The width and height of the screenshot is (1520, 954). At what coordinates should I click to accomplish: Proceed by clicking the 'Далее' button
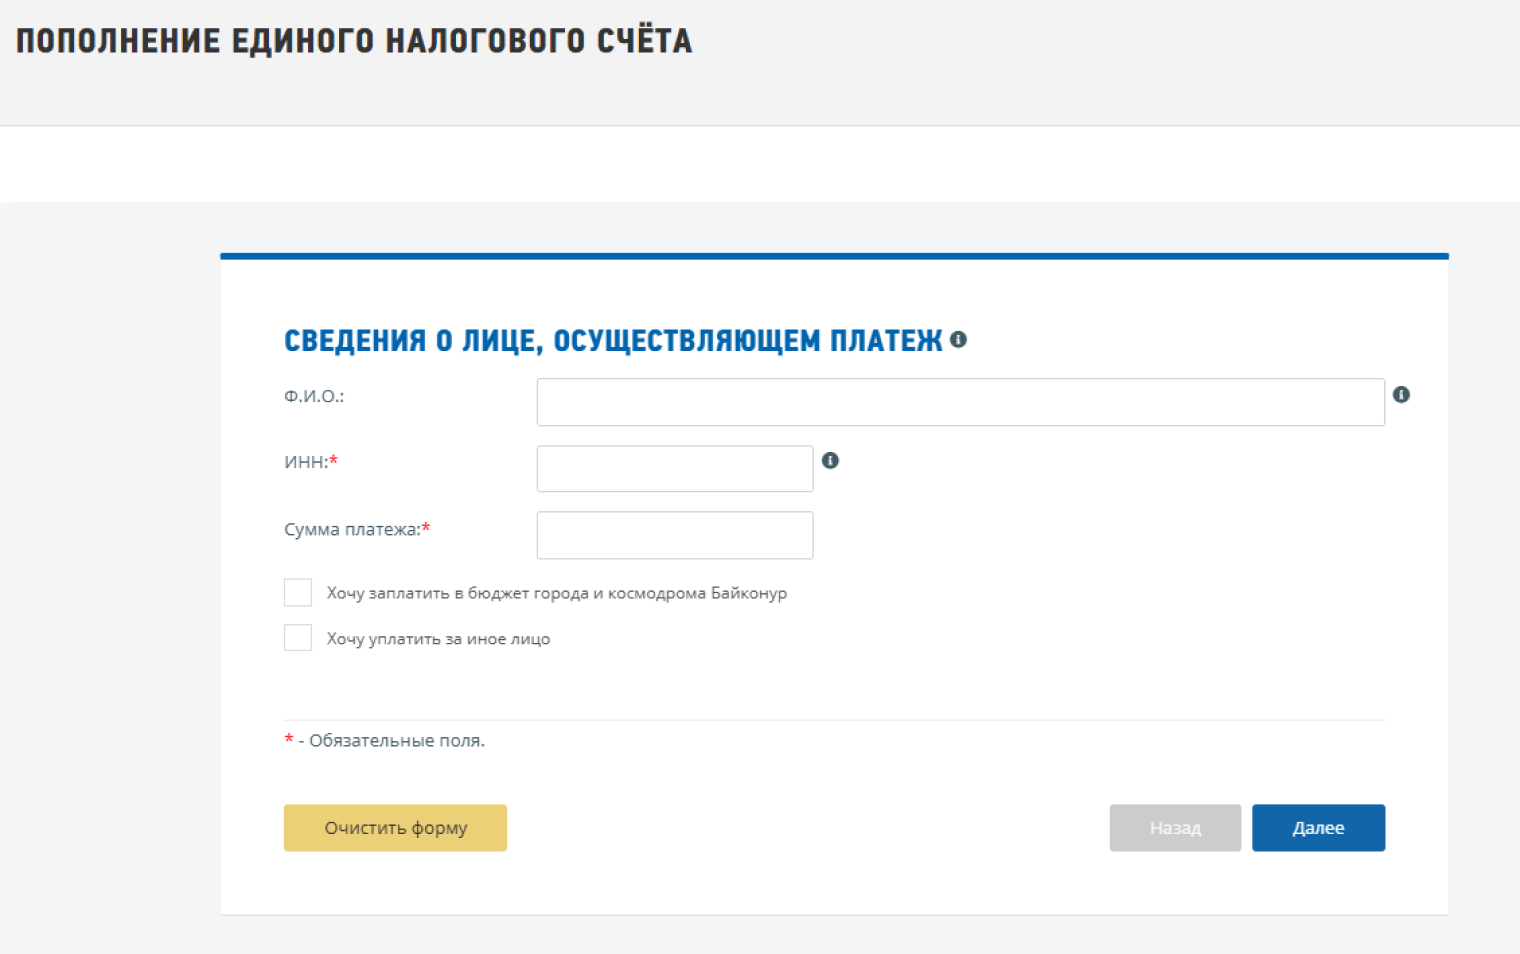click(1318, 828)
